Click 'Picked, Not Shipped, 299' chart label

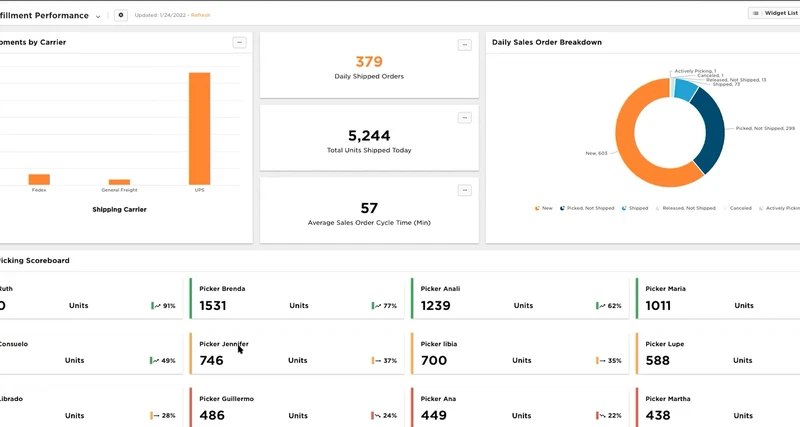point(765,129)
